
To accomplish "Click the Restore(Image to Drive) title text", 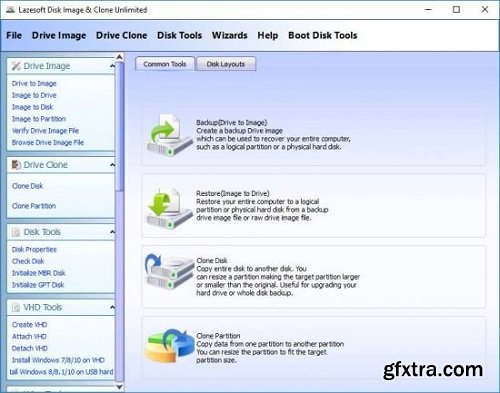I will tap(233, 193).
